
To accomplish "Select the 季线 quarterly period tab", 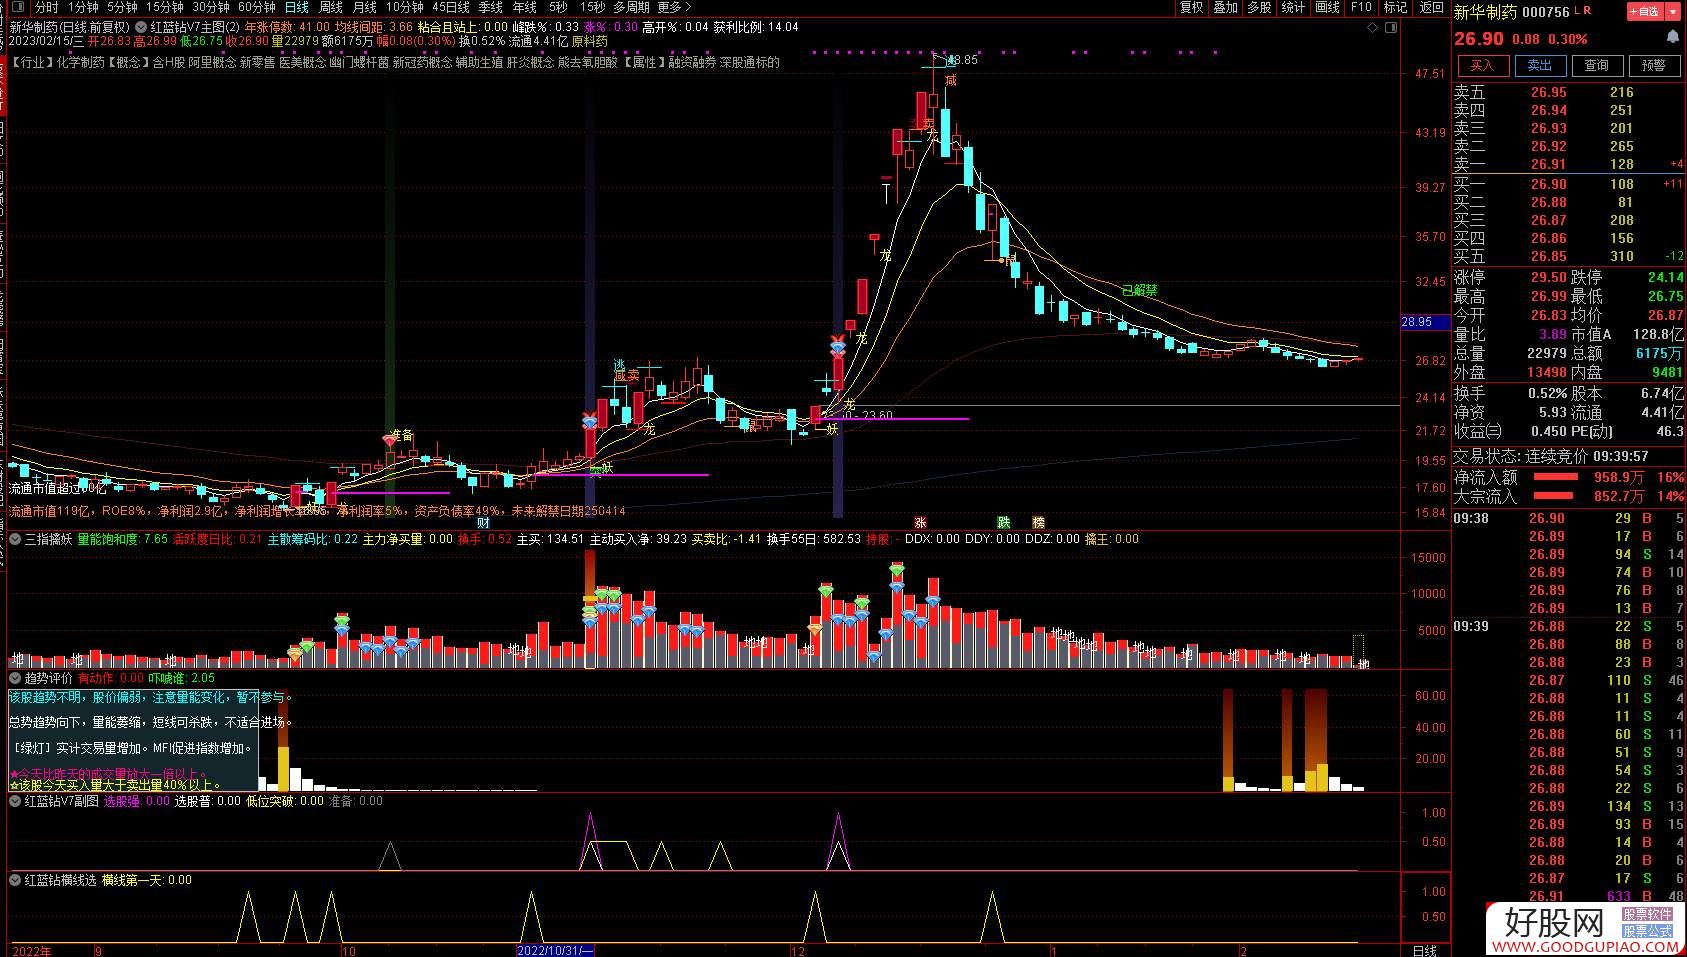I will [x=490, y=7].
